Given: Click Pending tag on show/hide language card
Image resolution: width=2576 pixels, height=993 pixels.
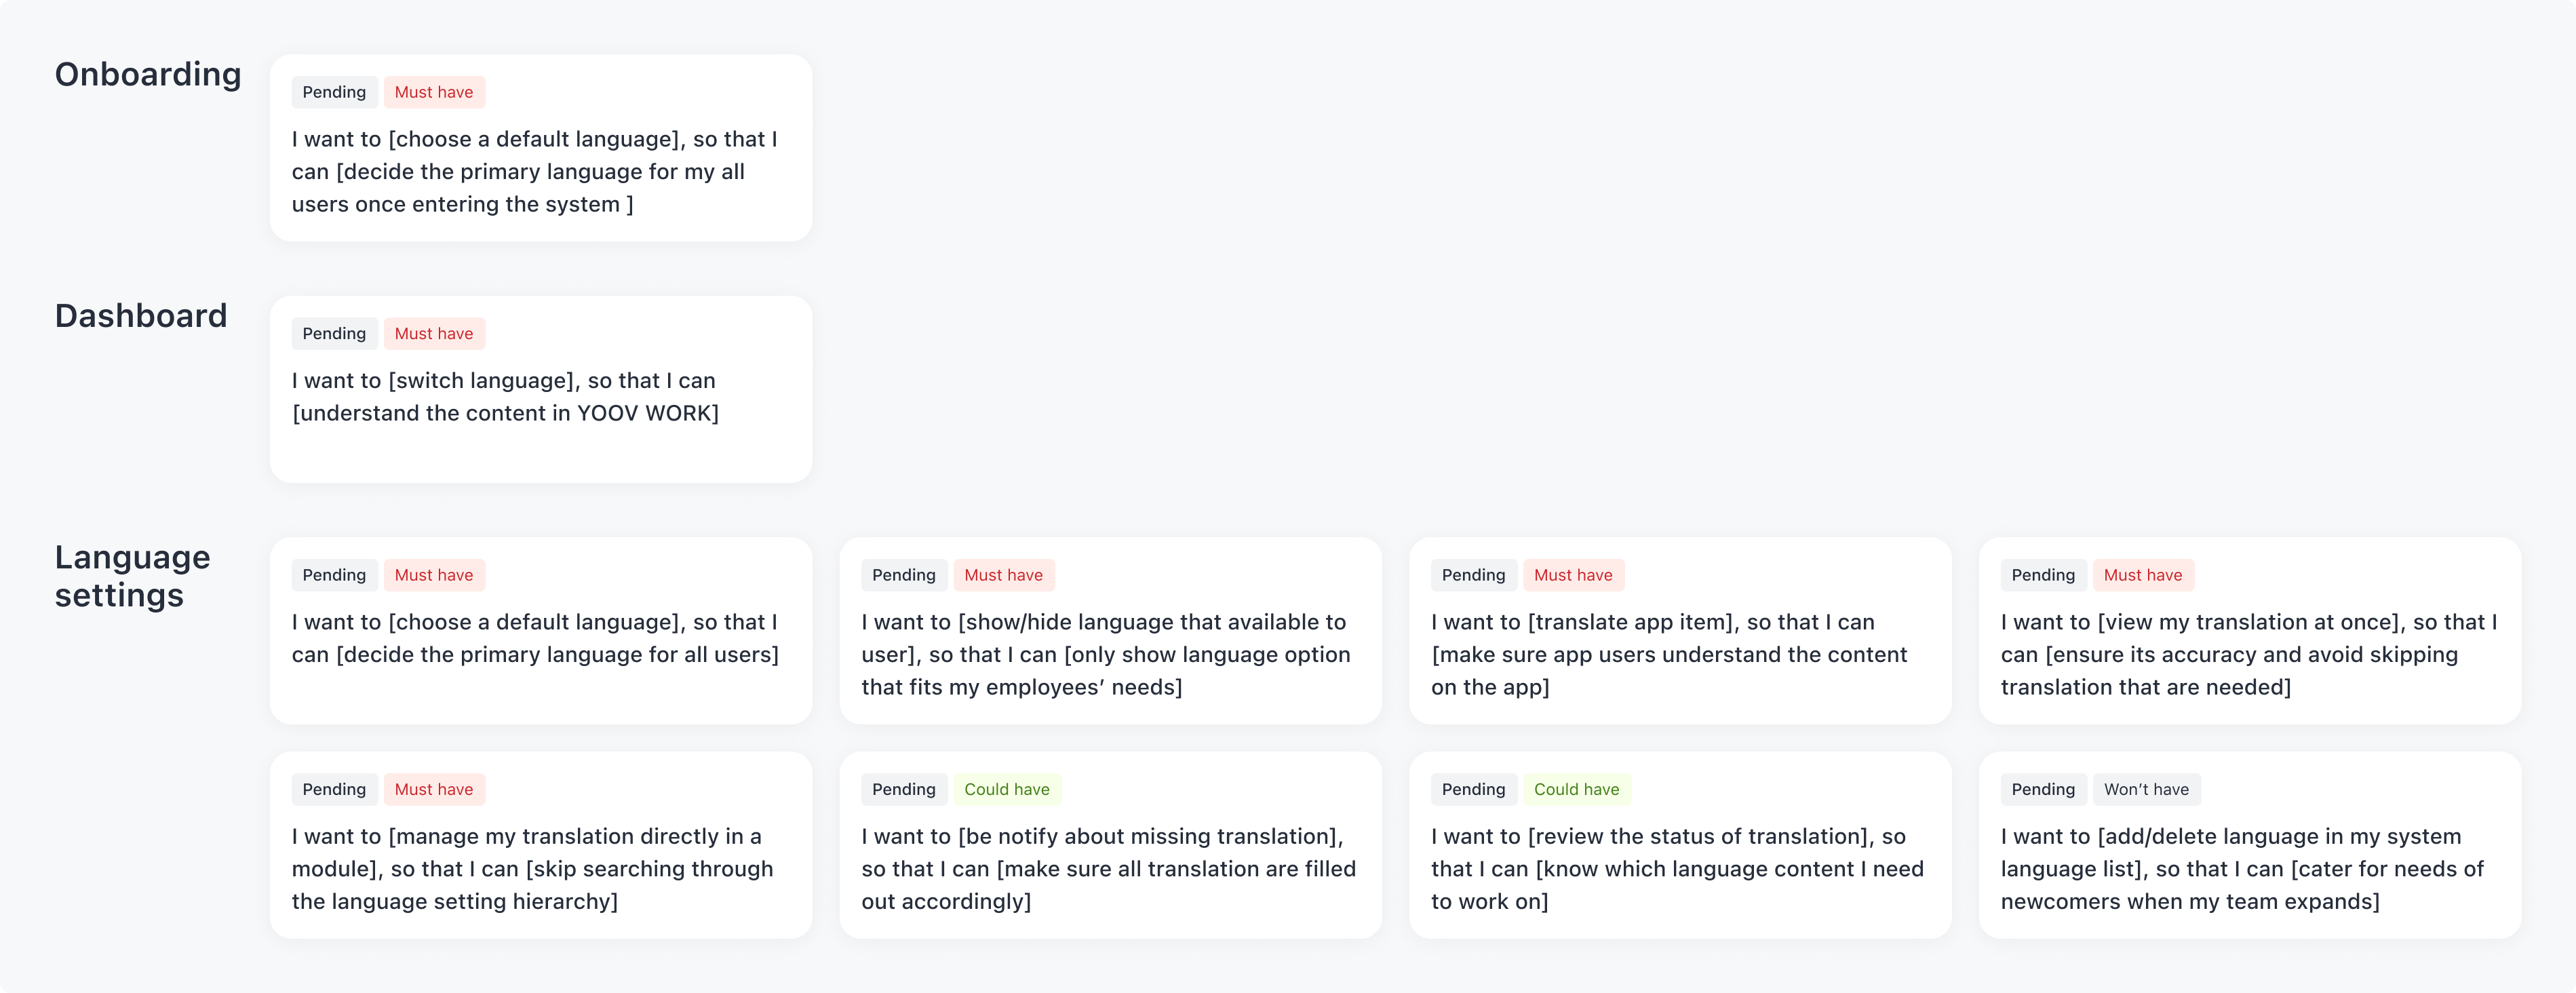Looking at the screenshot, I should pyautogui.click(x=904, y=575).
